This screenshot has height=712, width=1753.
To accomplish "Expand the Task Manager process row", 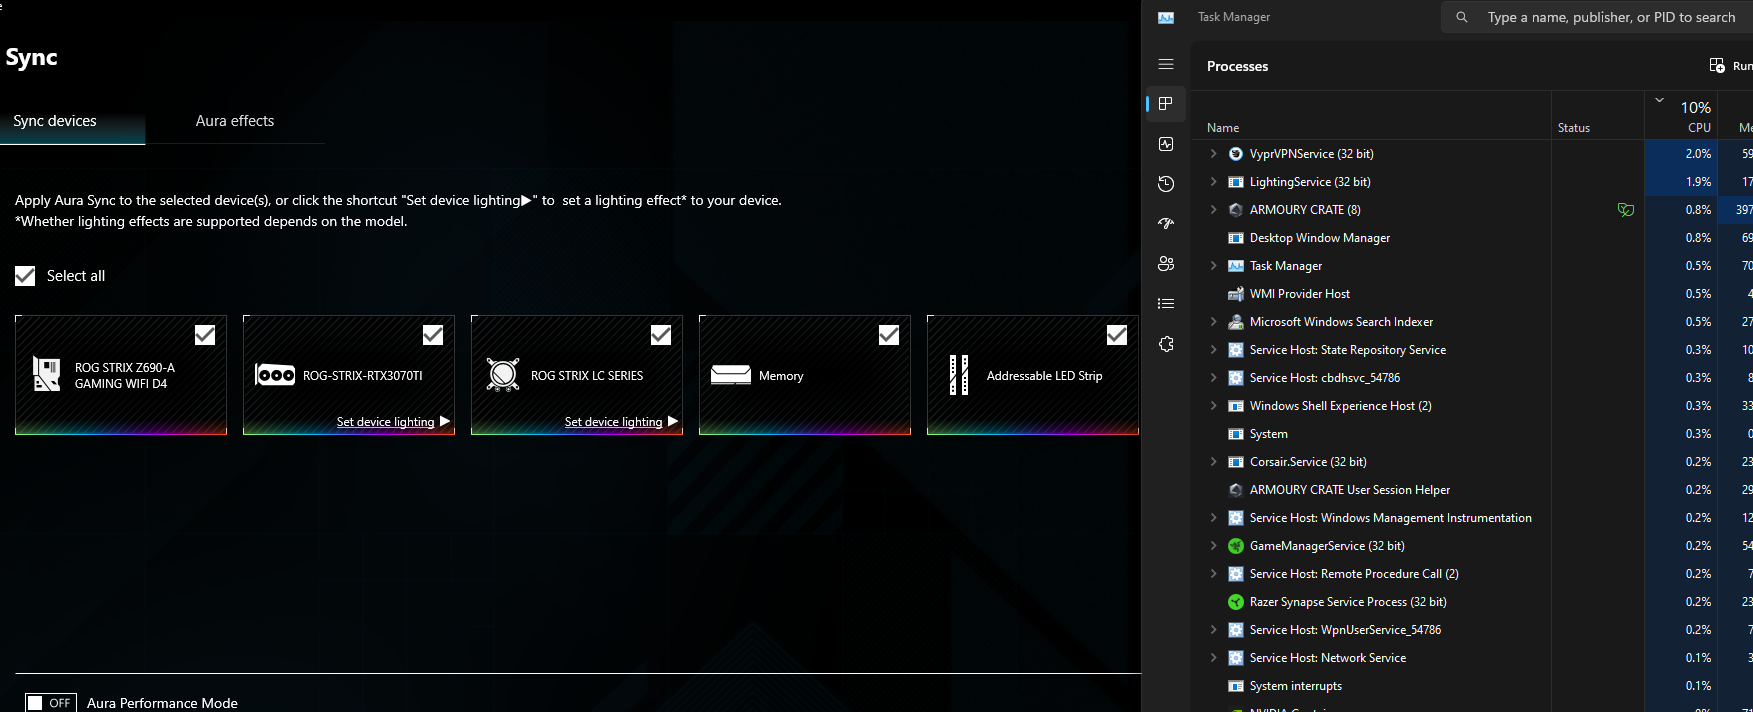I will [1213, 266].
